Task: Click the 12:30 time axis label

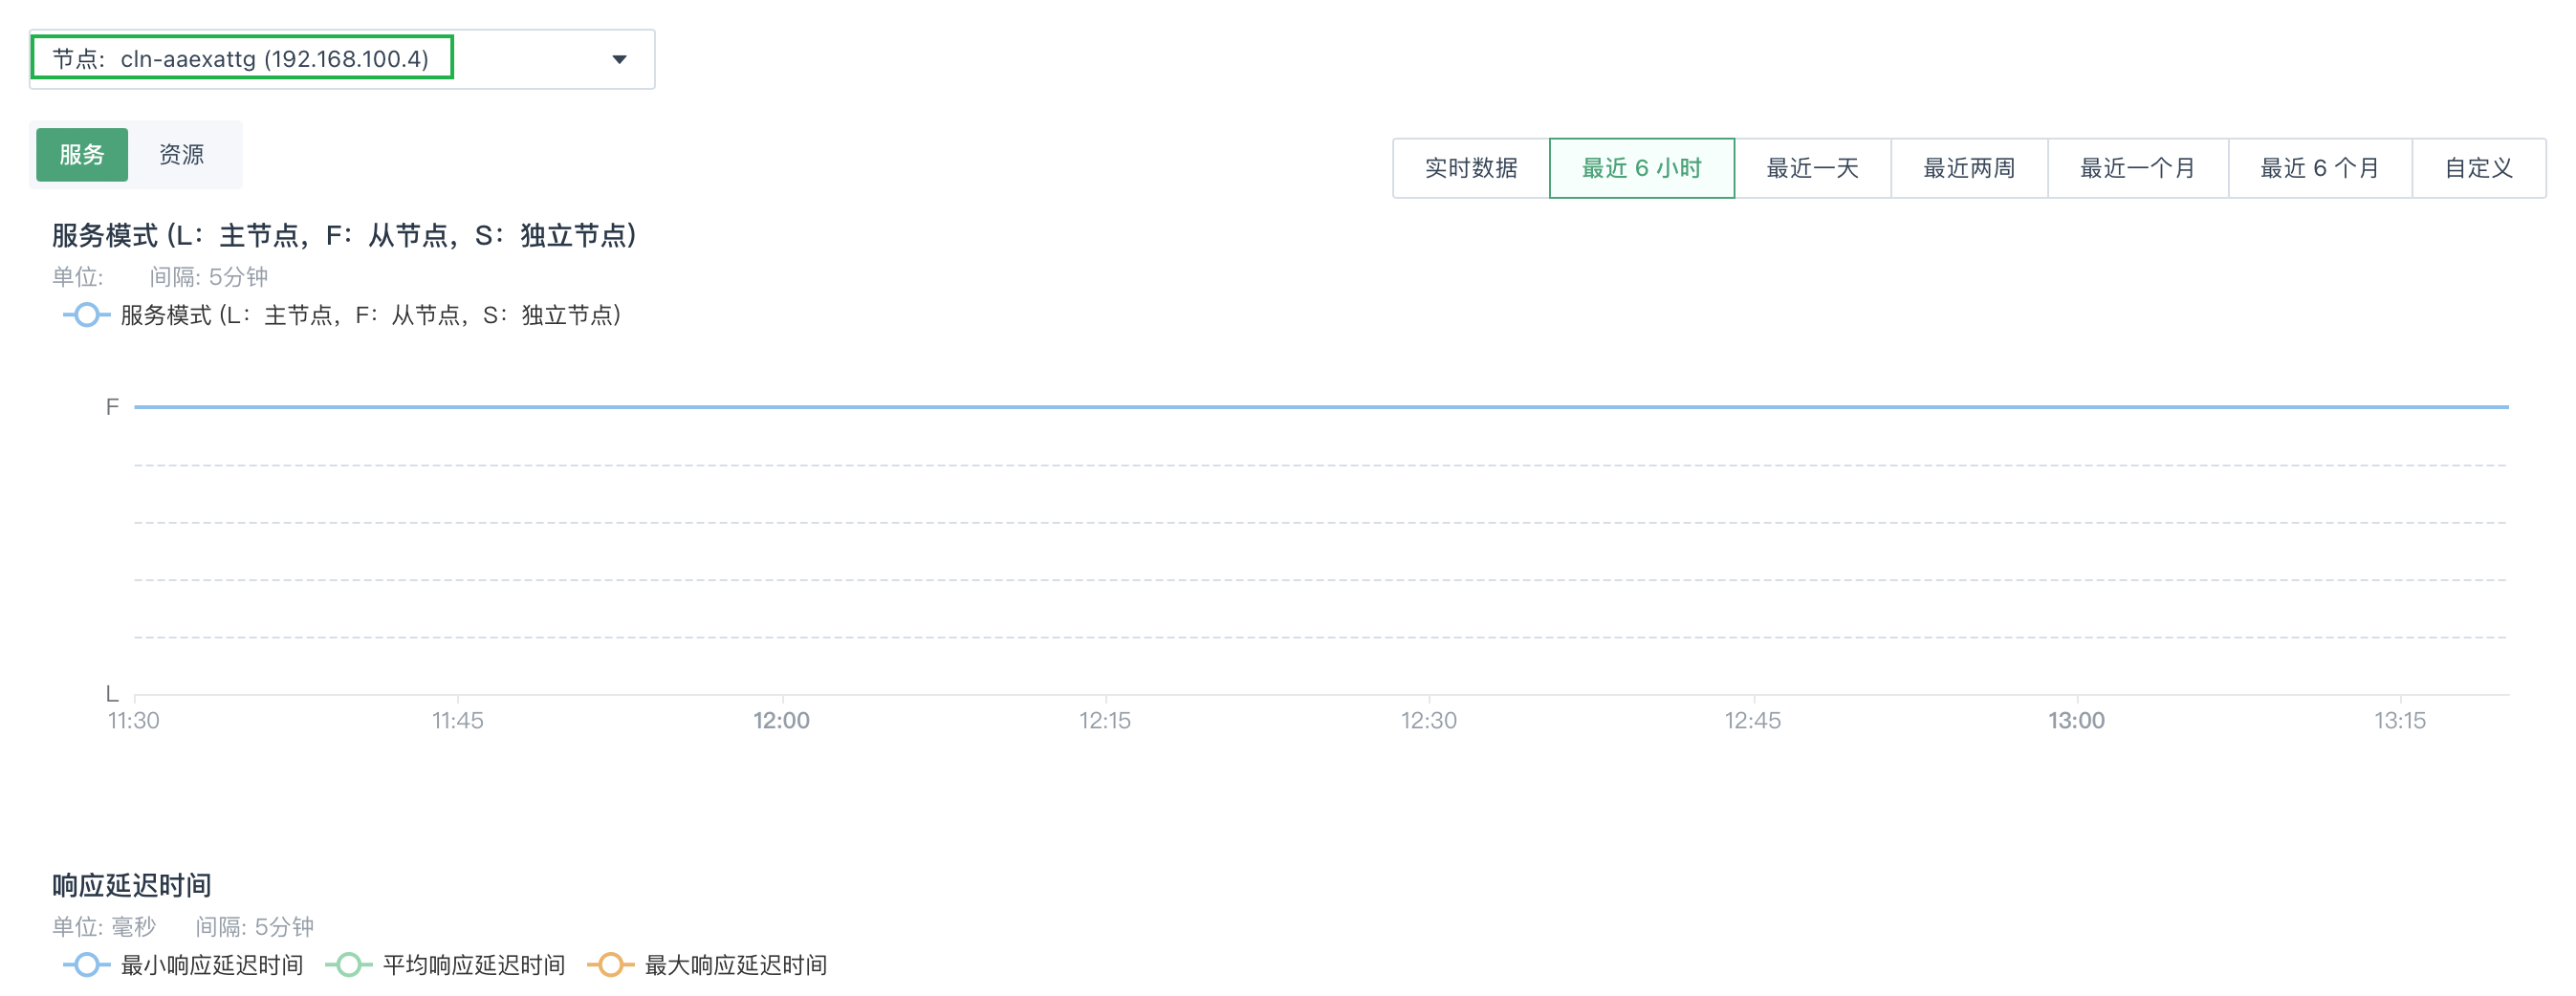Action: point(1429,721)
